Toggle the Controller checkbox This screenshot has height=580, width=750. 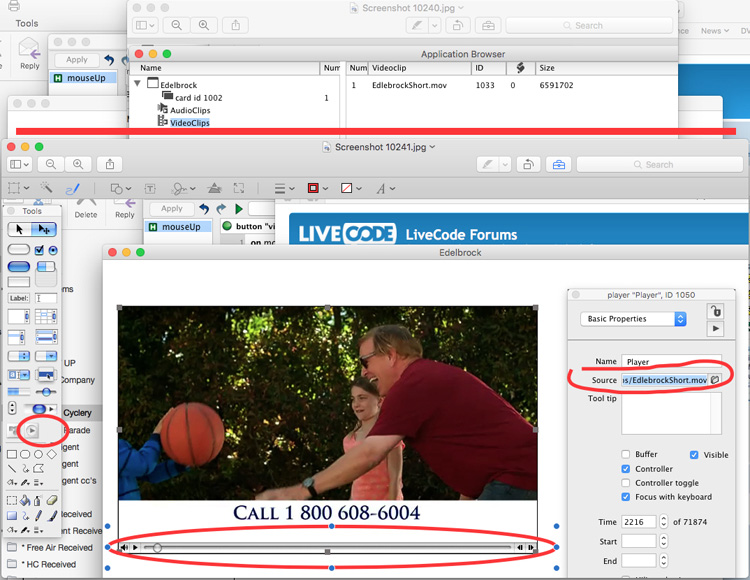(x=626, y=468)
